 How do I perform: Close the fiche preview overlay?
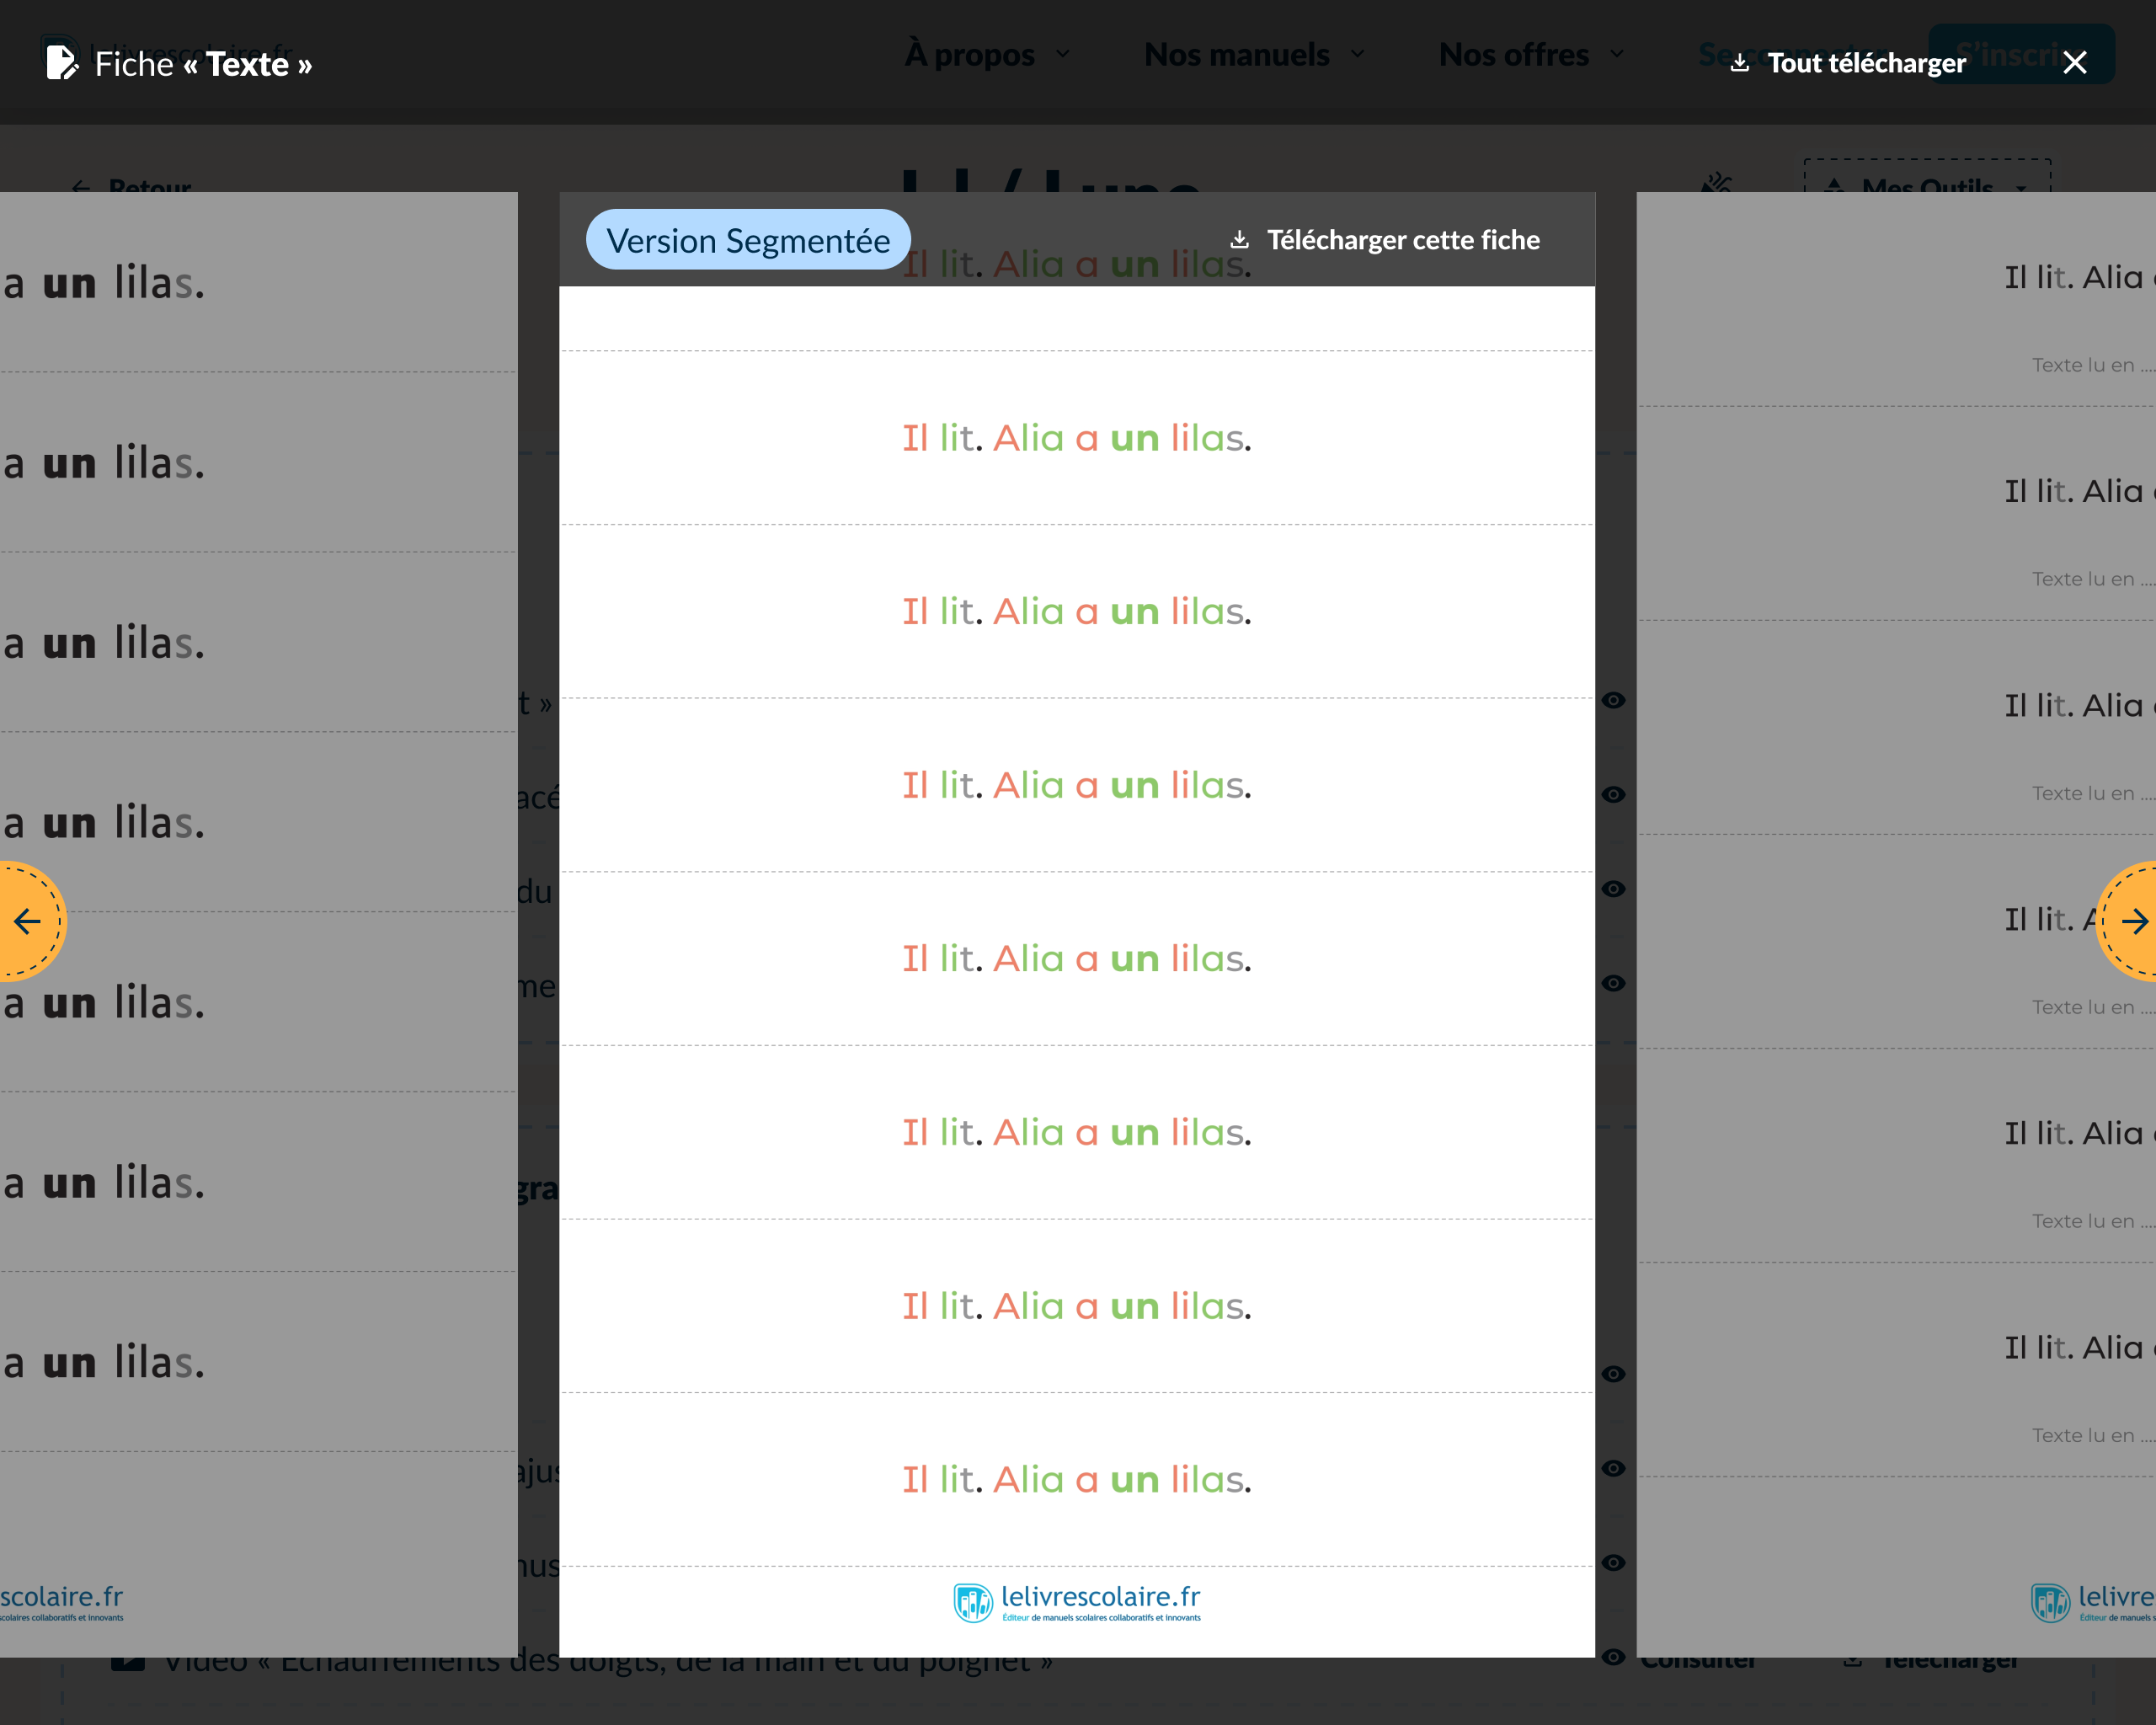point(2075,63)
